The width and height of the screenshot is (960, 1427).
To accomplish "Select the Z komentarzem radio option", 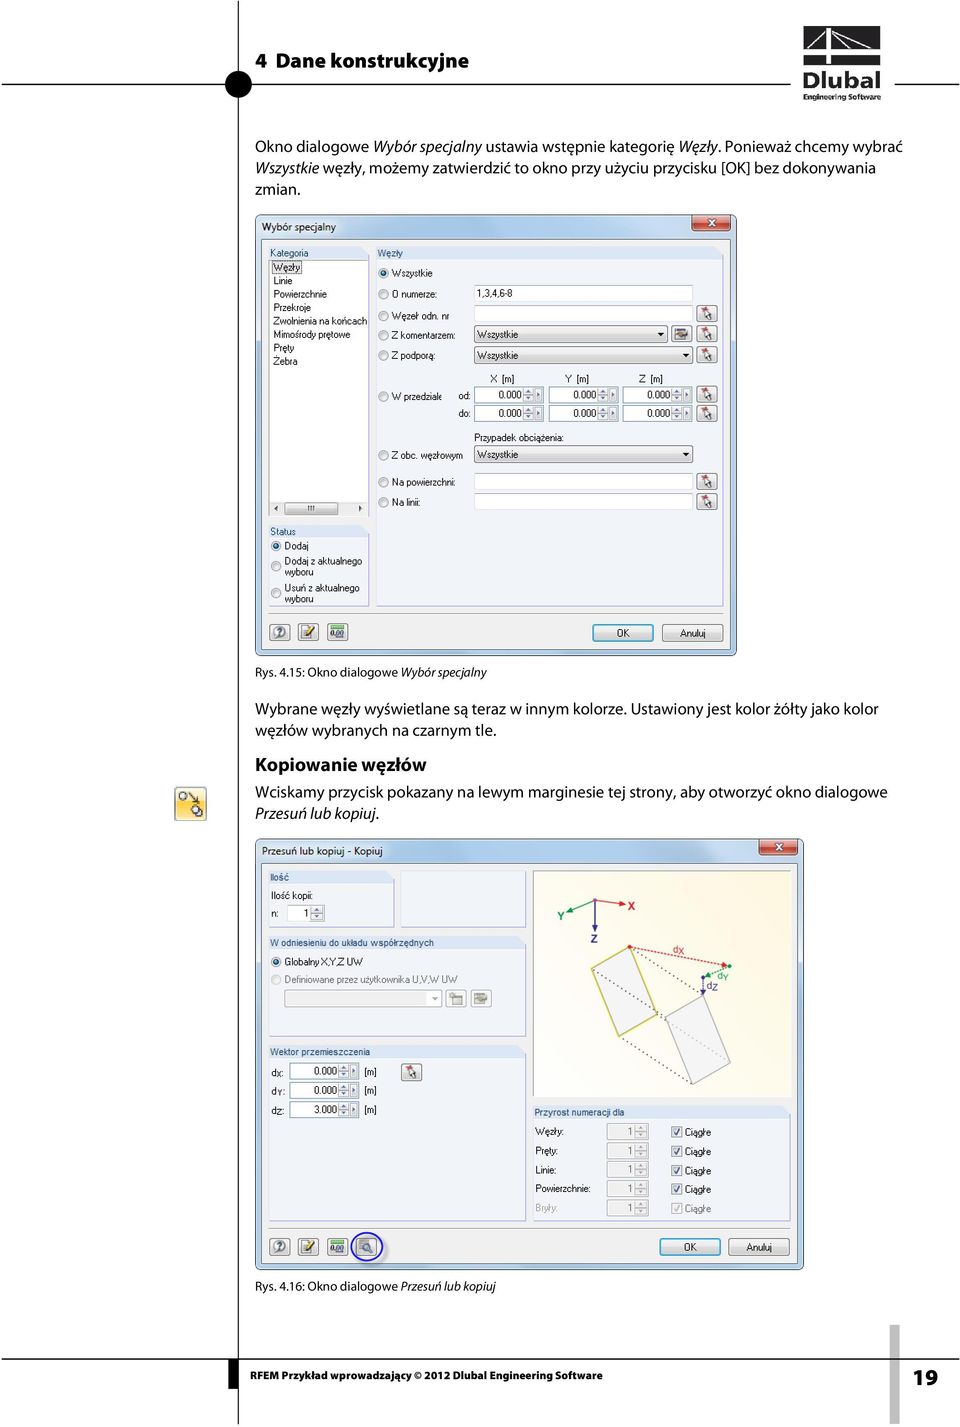I will tap(383, 335).
